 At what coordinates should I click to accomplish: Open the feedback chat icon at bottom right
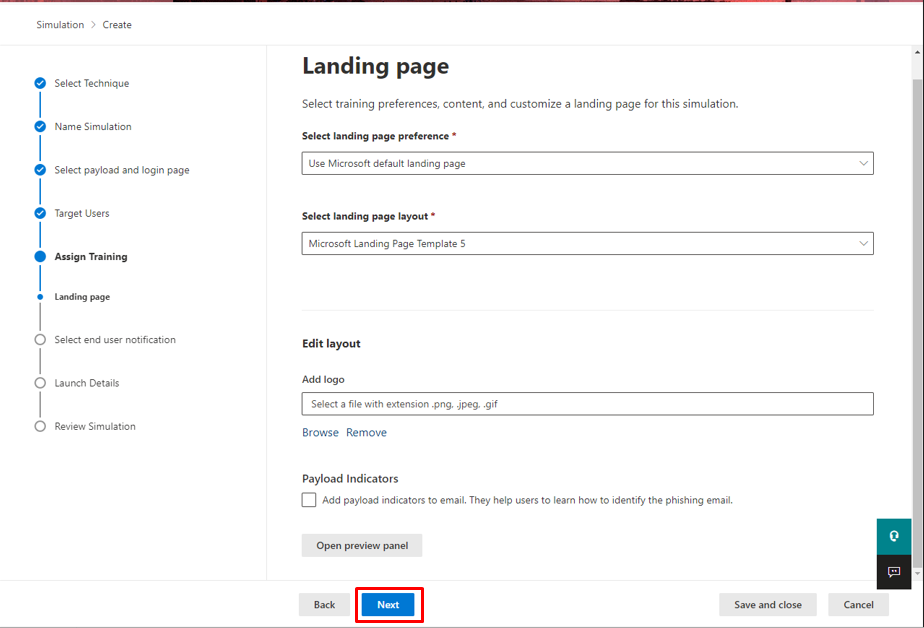pyautogui.click(x=893, y=572)
